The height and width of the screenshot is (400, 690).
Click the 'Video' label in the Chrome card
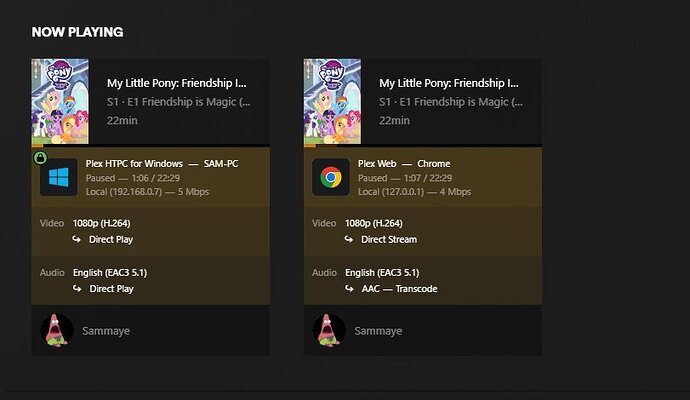coord(324,224)
